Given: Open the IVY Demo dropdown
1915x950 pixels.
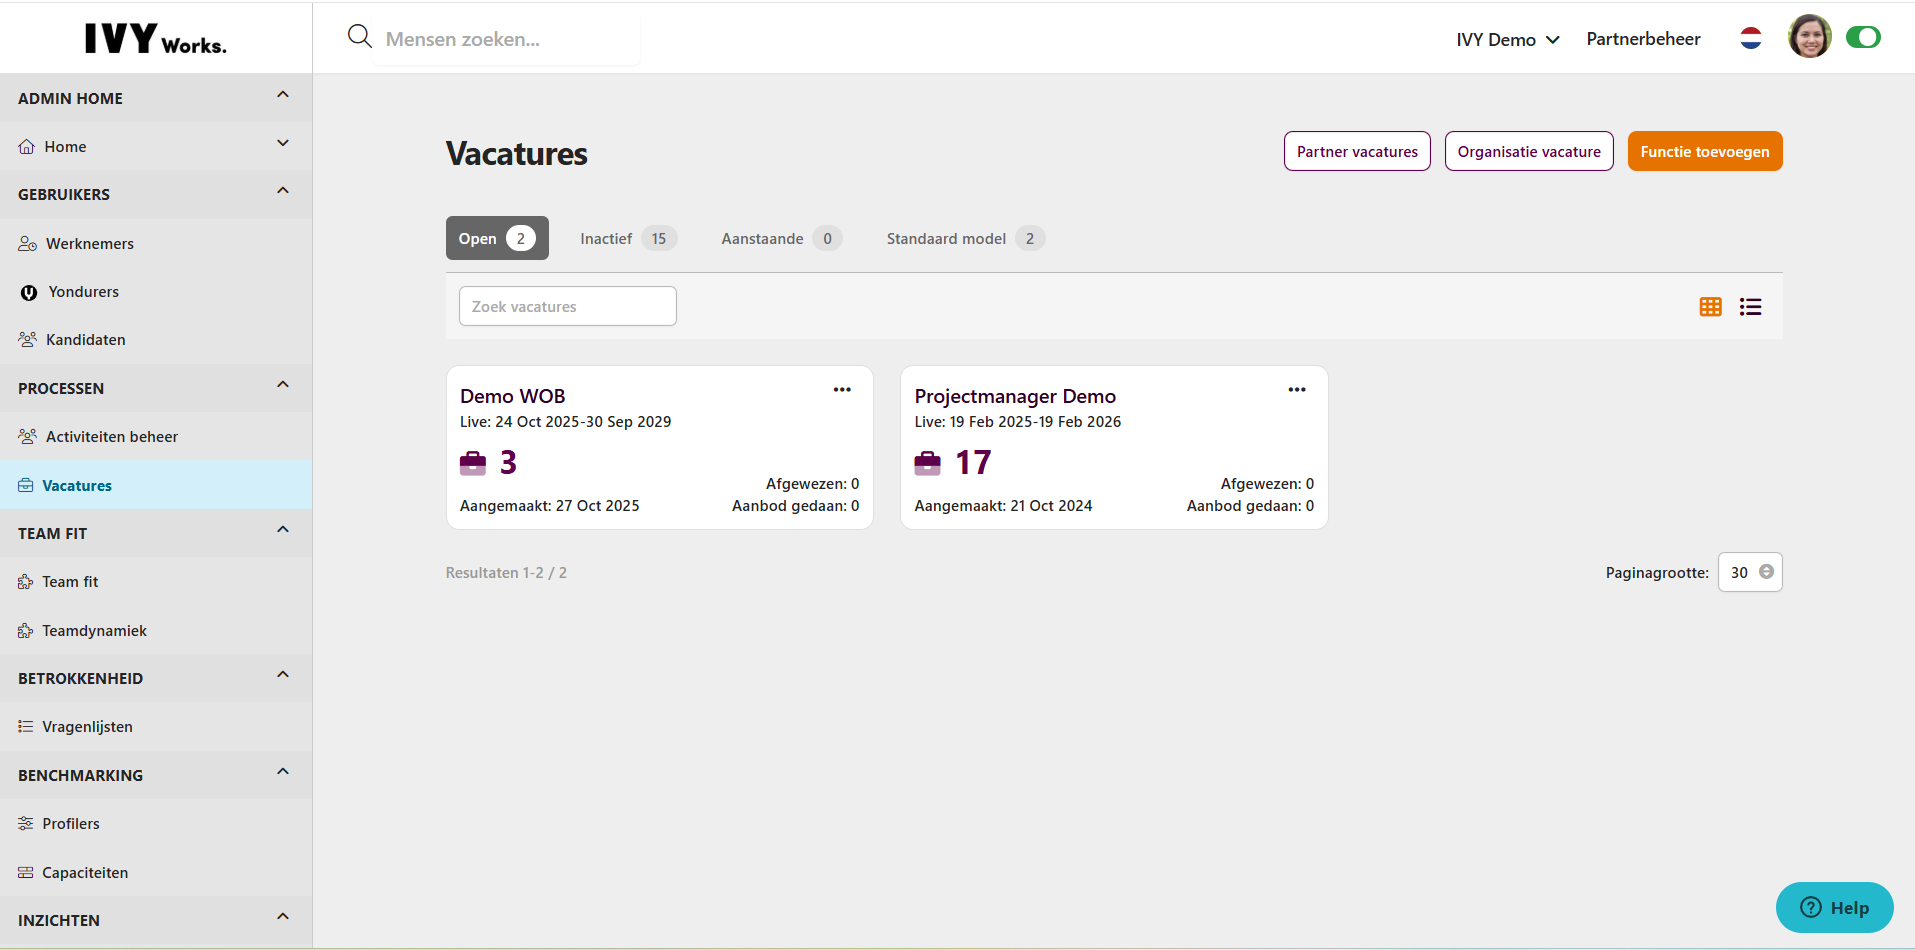Looking at the screenshot, I should point(1507,40).
